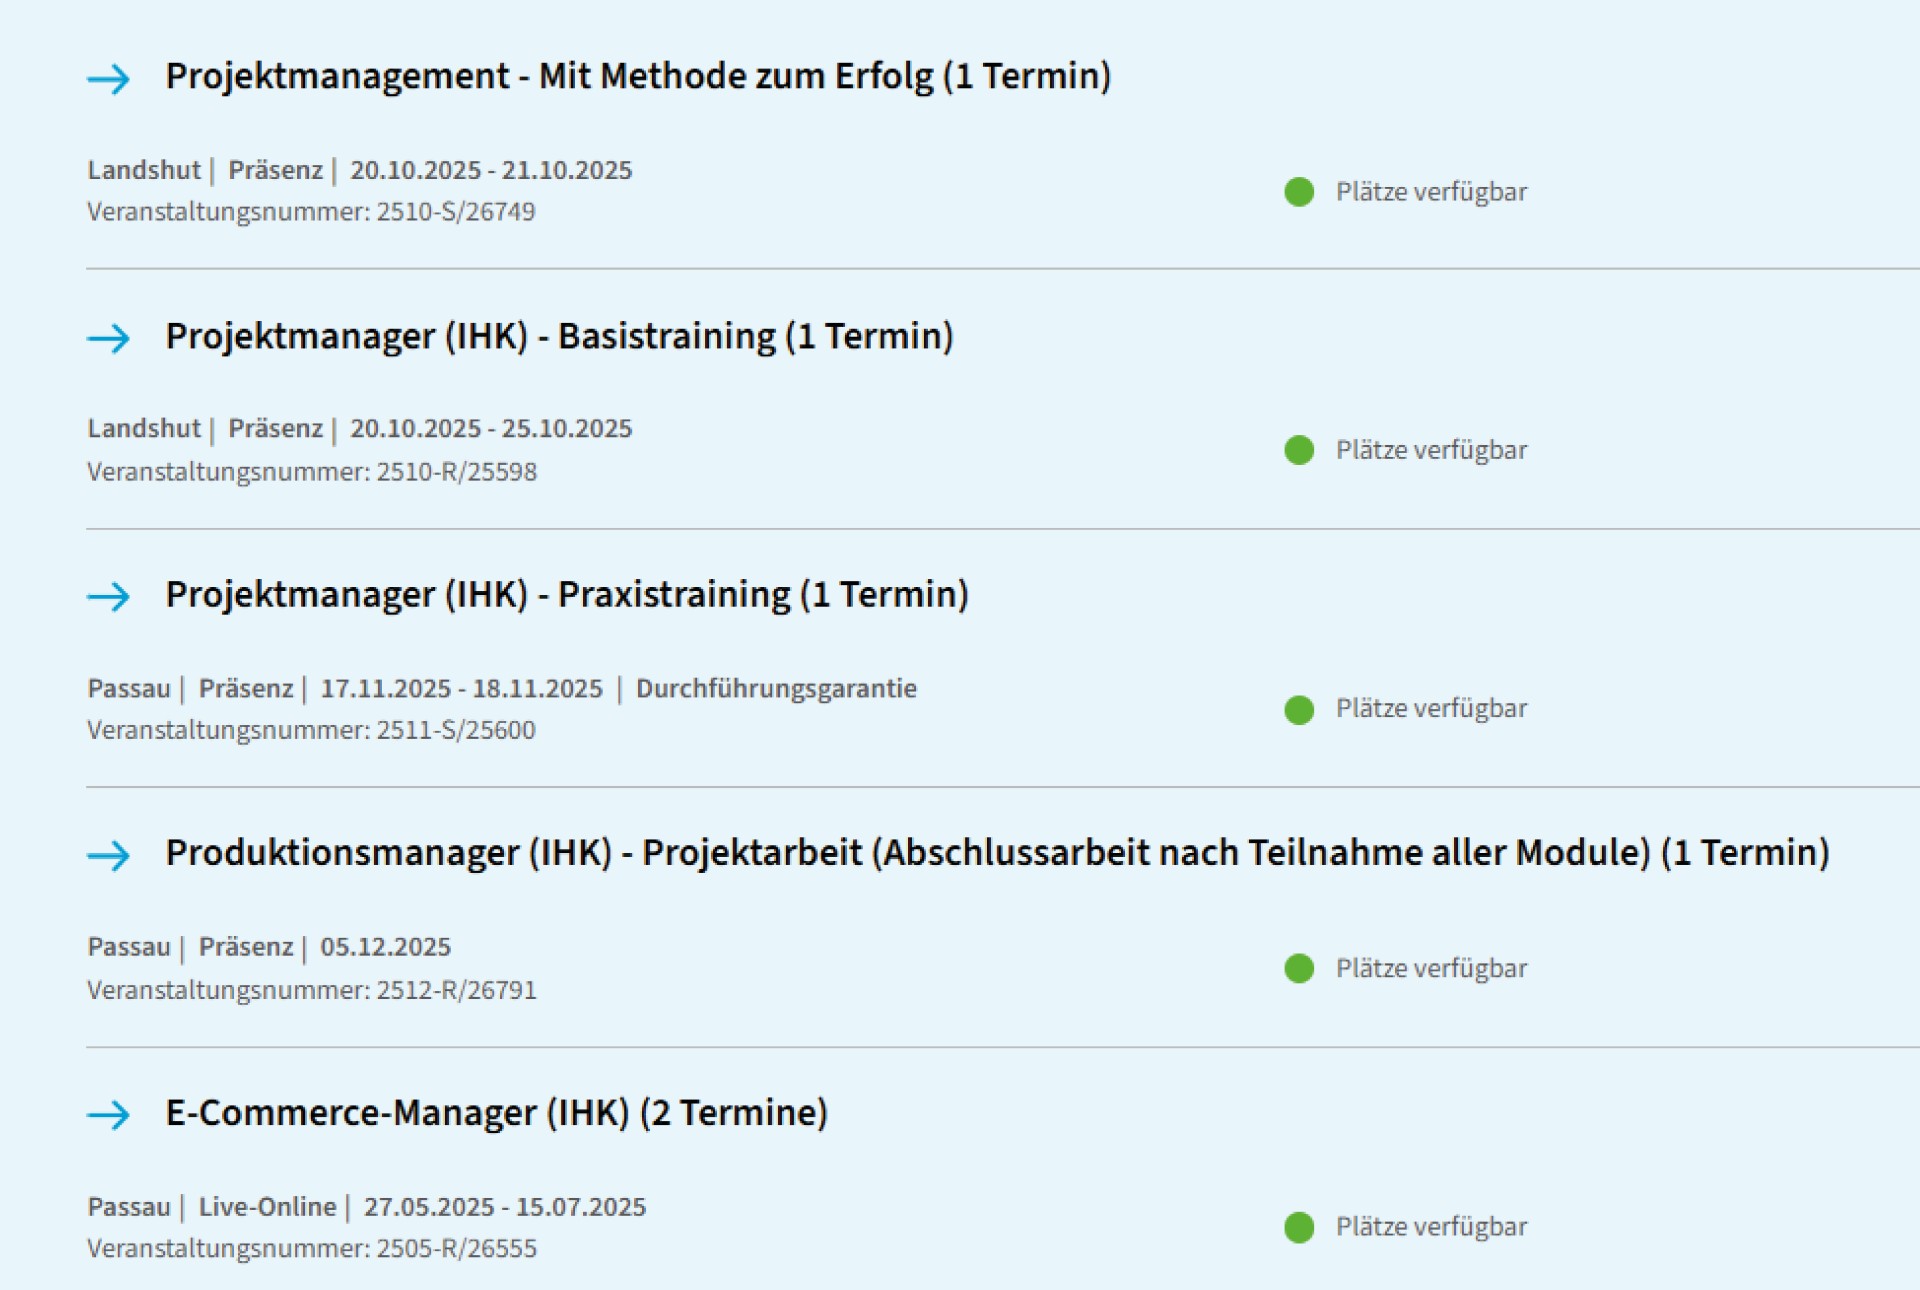This screenshot has width=1920, height=1290.
Task: Click green availability dot for event 2510-R/25598
Action: point(1299,450)
